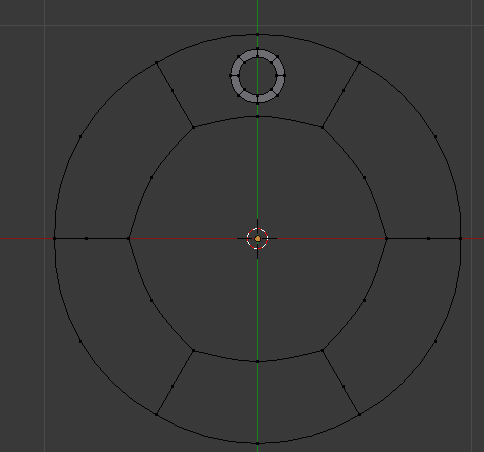Select the rightmost outer vertex on the red axis
The width and height of the screenshot is (484, 452).
[x=461, y=239]
